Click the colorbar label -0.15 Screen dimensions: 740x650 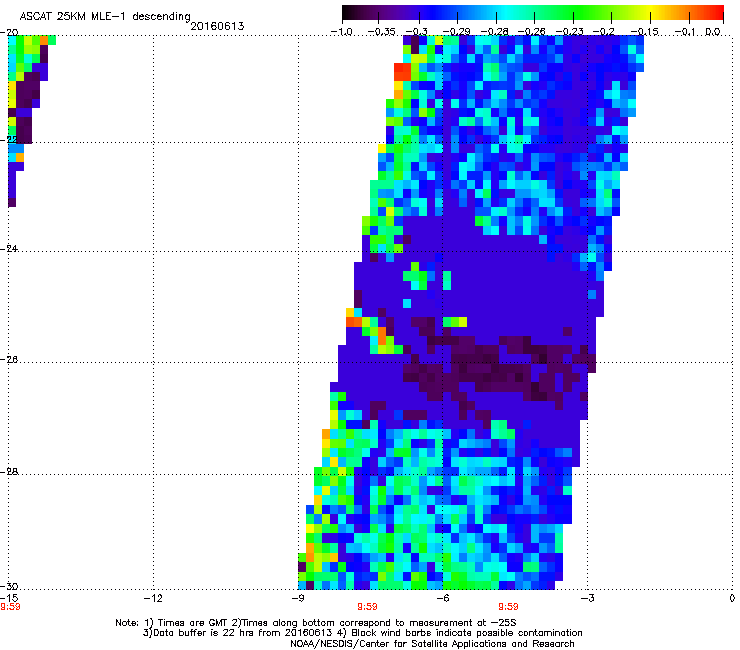(644, 32)
